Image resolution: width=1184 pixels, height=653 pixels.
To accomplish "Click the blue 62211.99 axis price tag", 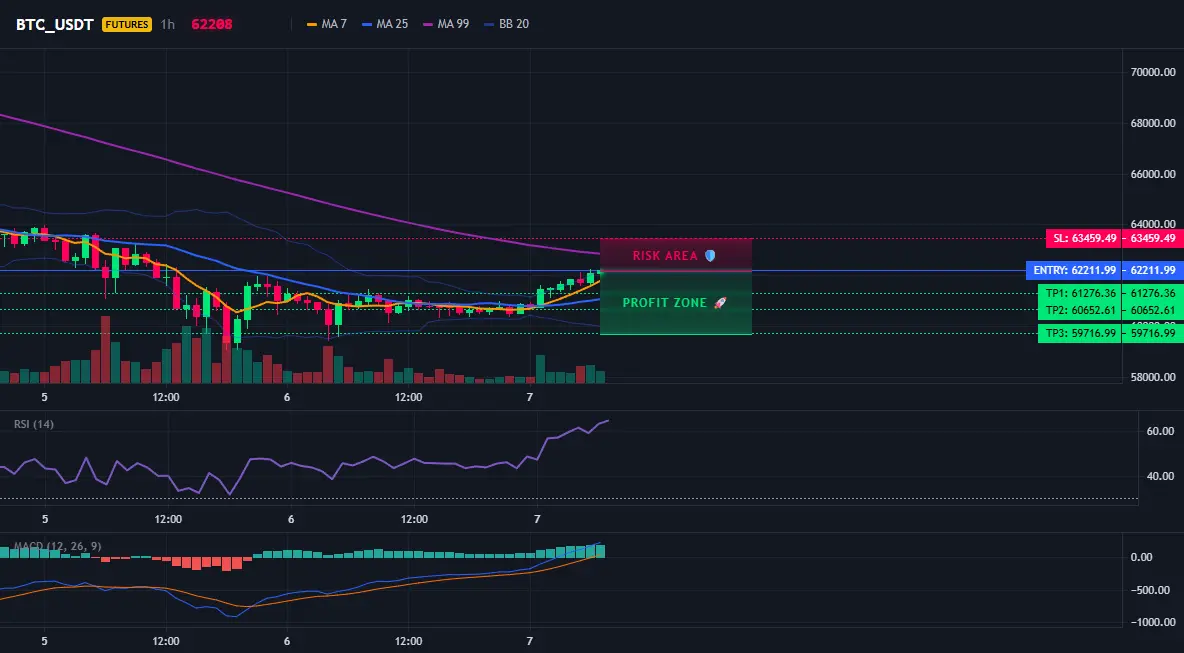I will coord(1152,270).
